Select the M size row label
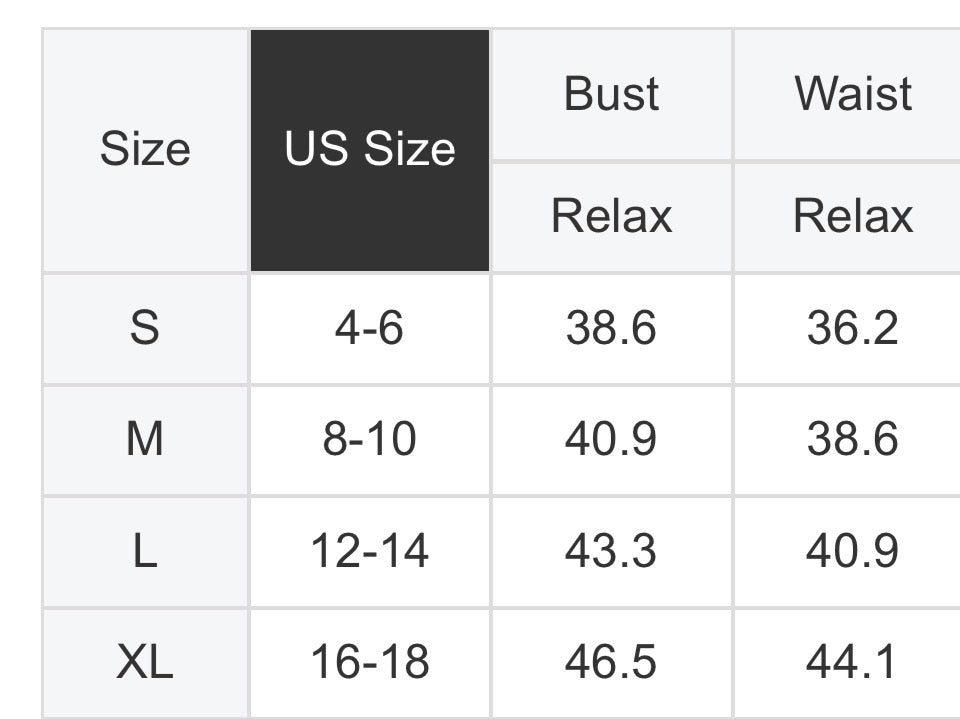This screenshot has width=960, height=719. tap(145, 439)
